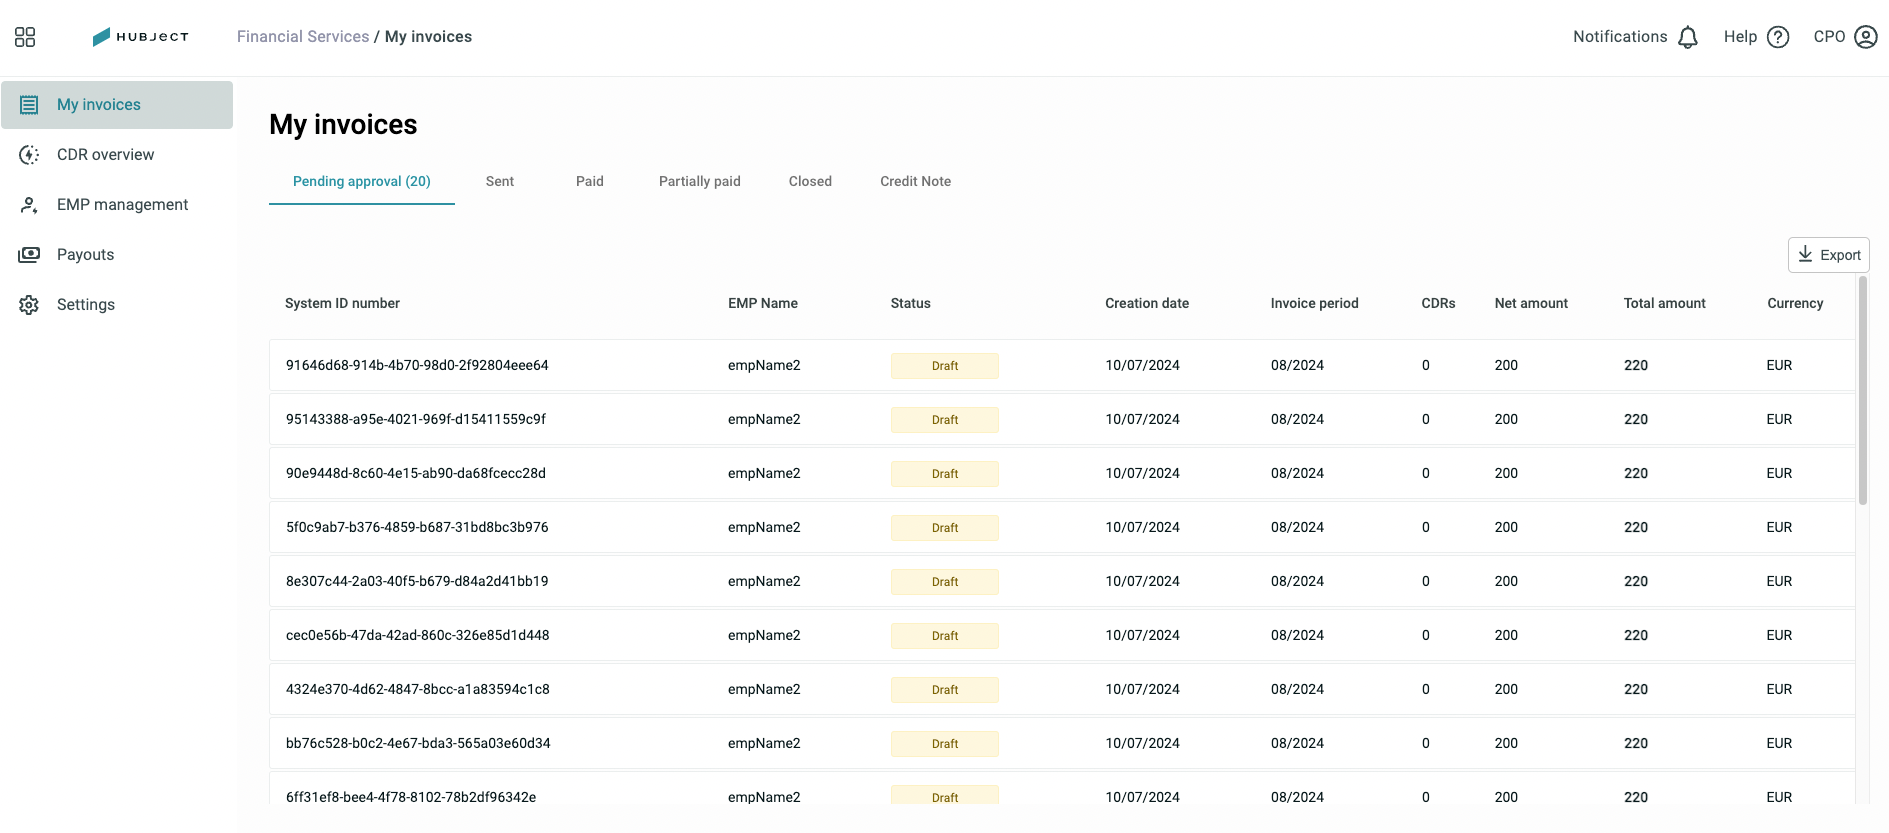The image size is (1889, 833).
Task: Open the apps grid menu icon
Action: [x=25, y=37]
